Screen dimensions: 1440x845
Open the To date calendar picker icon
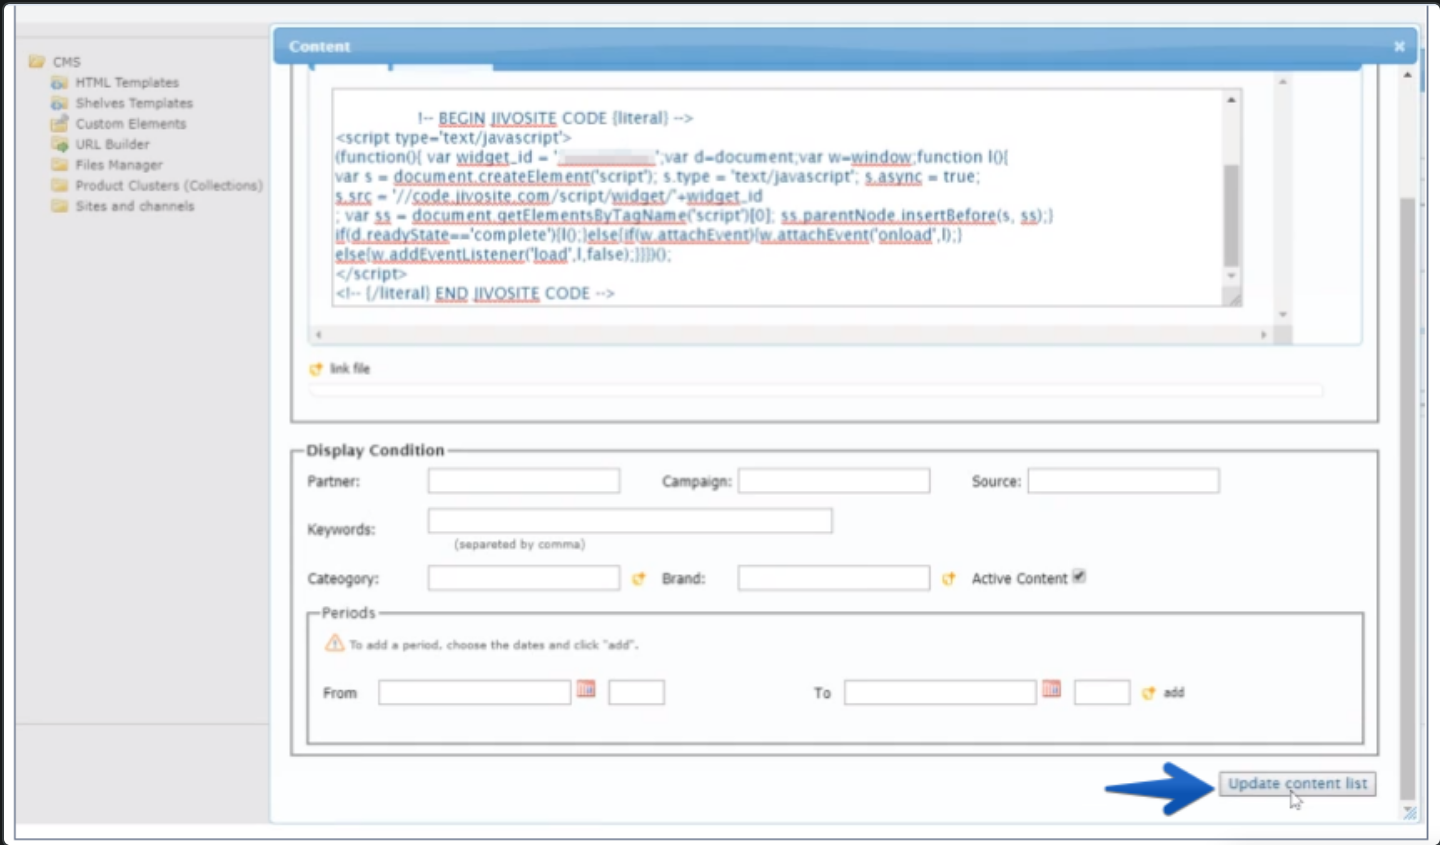[x=1051, y=689]
